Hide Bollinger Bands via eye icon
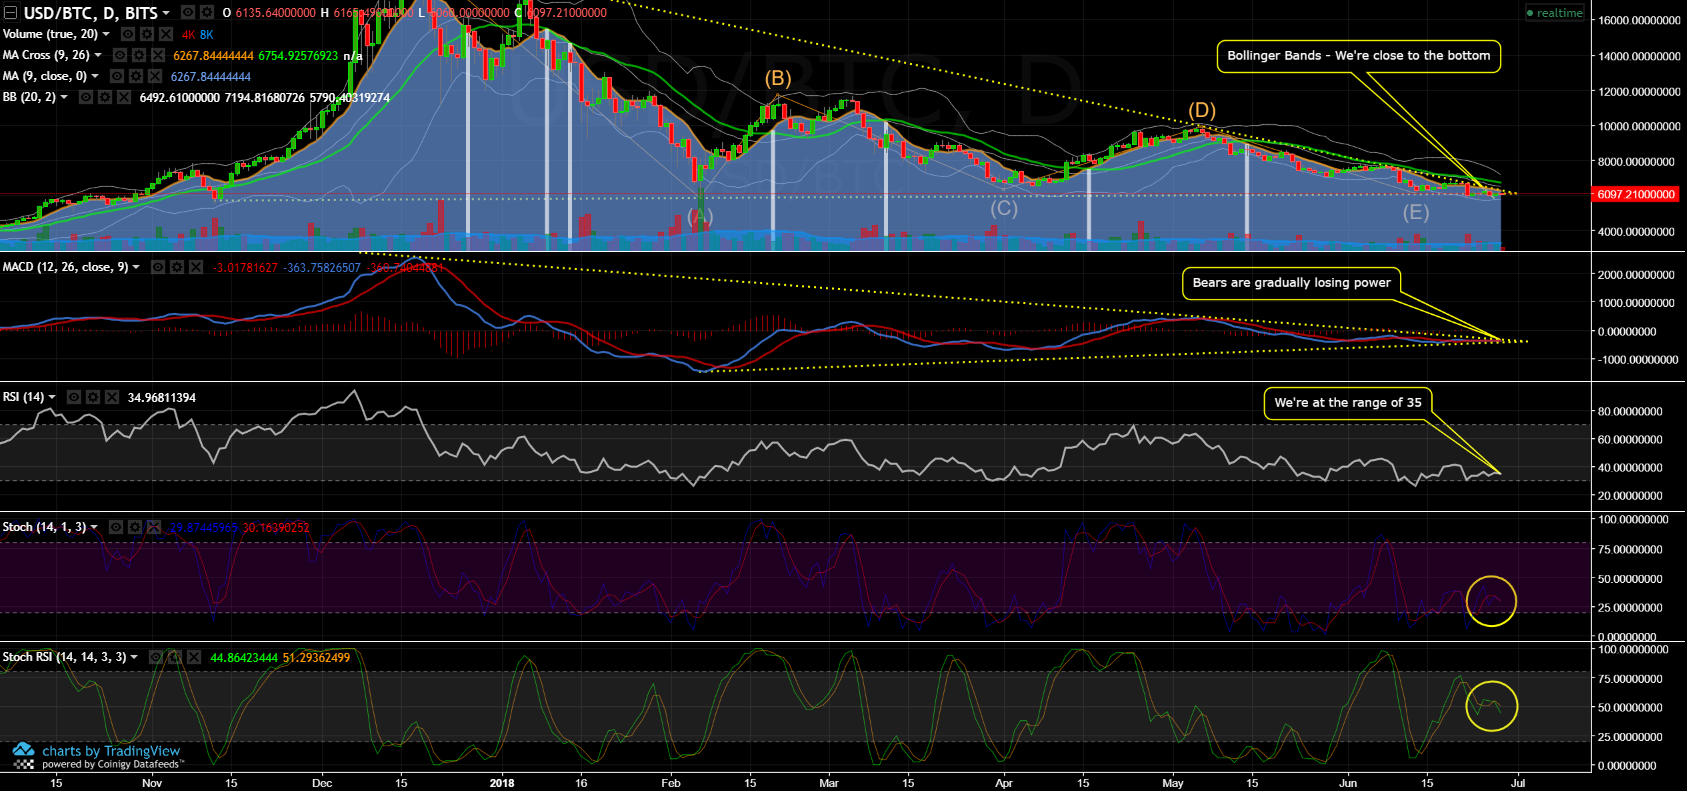 click(x=86, y=97)
